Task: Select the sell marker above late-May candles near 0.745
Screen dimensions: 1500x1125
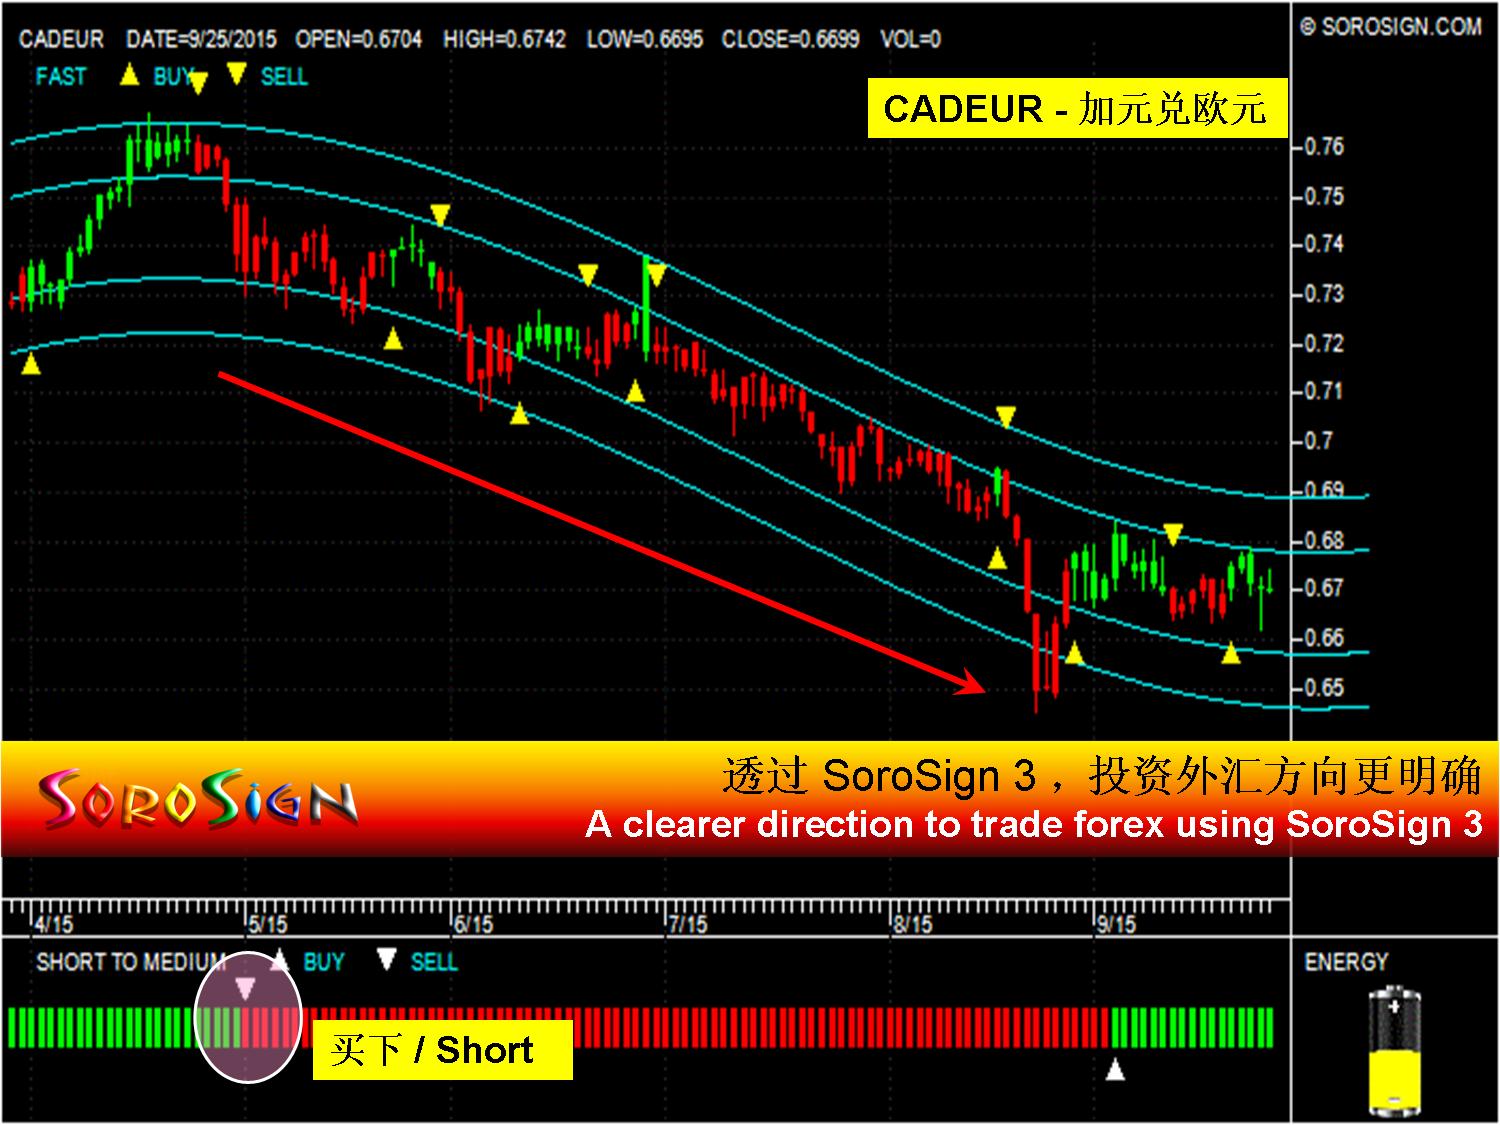Action: 440,214
